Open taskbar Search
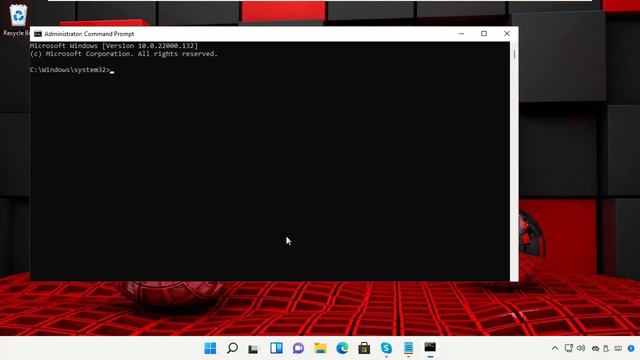This screenshot has width=640, height=360. tap(232, 348)
